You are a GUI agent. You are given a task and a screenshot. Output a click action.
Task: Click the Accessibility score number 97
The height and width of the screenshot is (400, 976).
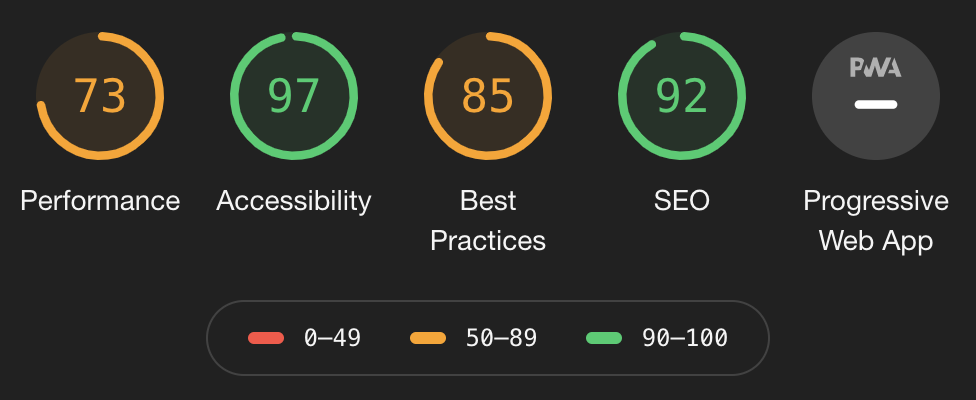294,96
